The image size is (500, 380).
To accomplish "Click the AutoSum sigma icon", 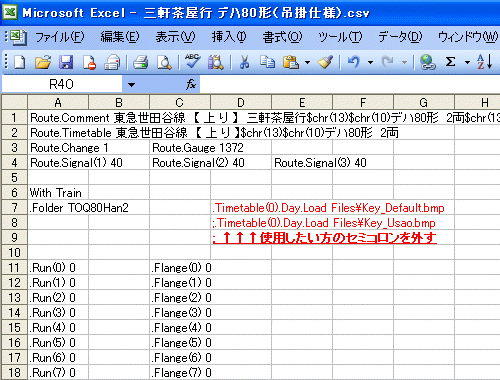I will pyautogui.click(x=451, y=62).
